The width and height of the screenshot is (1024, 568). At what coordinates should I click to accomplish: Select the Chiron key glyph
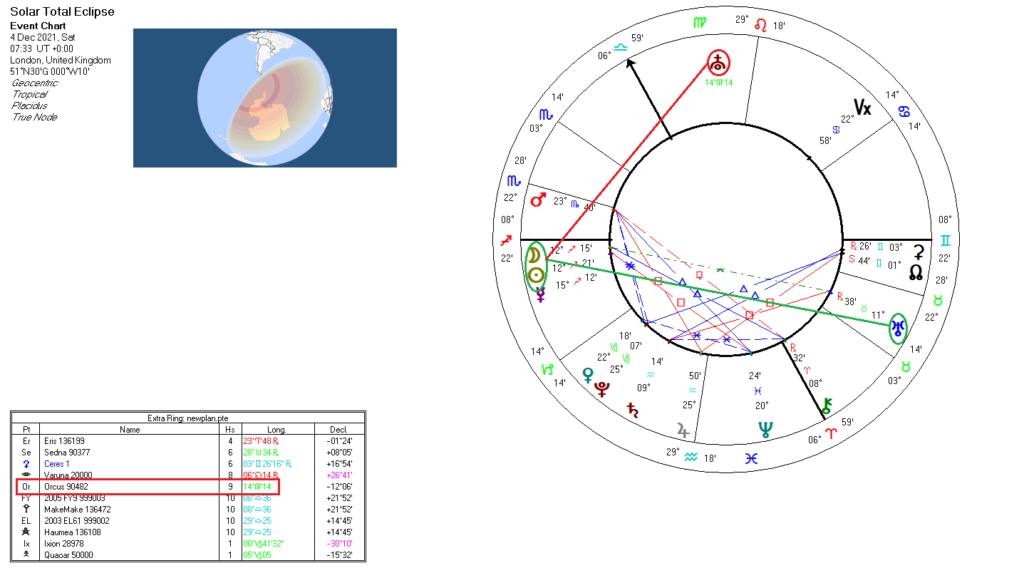pyautogui.click(x=826, y=405)
